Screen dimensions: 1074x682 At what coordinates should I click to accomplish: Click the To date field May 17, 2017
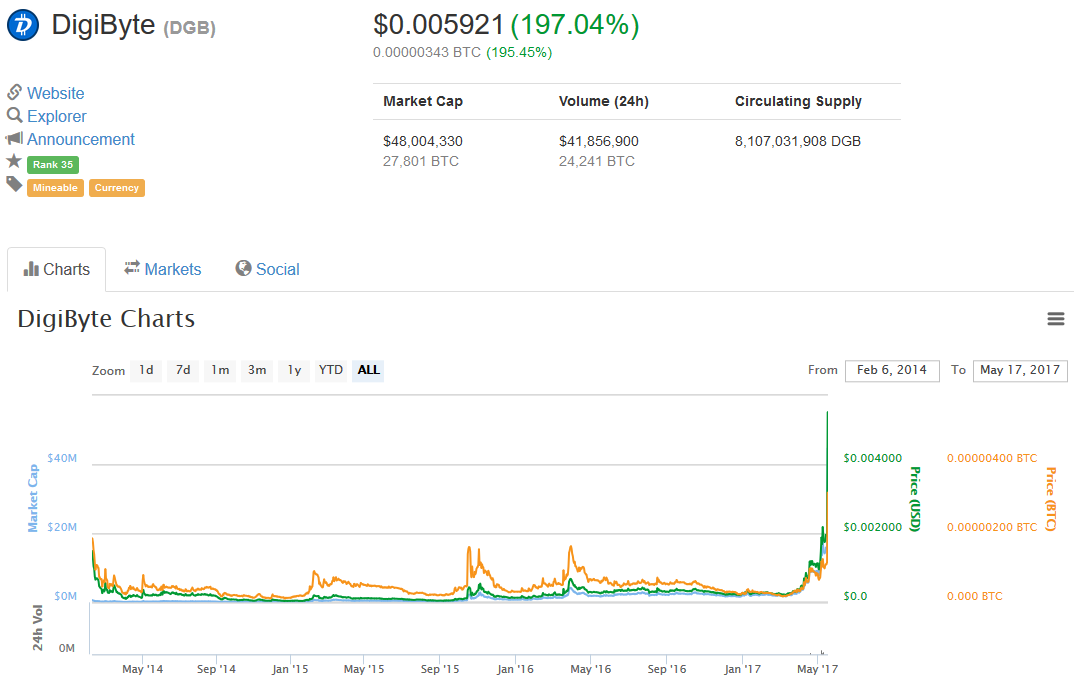coord(1020,370)
